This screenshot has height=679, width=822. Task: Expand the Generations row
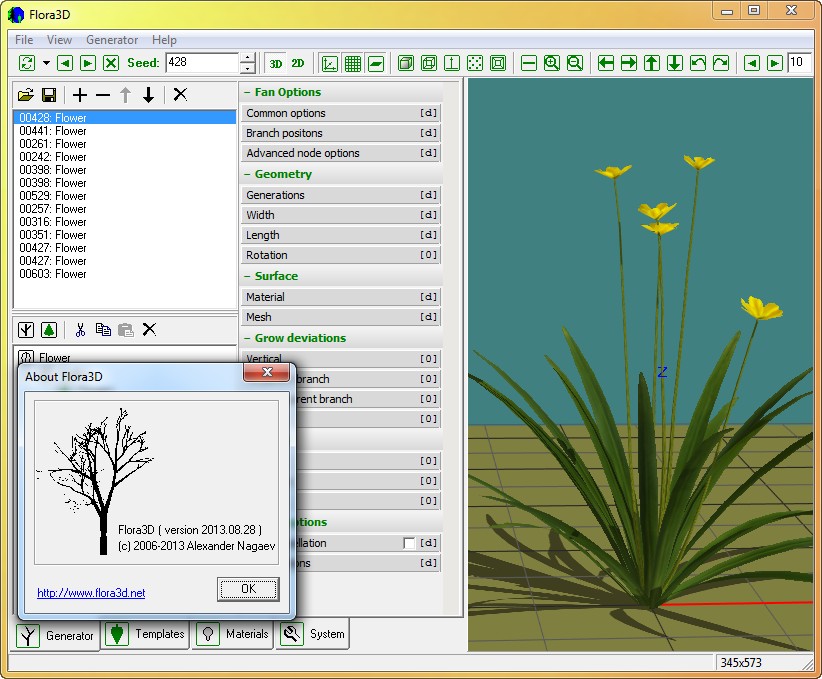340,195
